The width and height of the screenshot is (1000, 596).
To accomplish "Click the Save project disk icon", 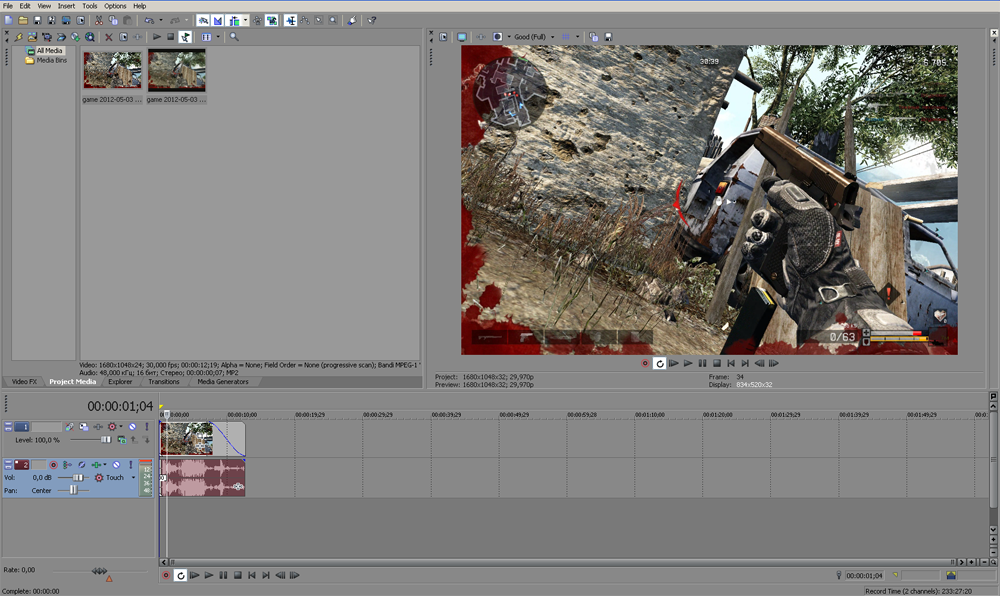I will 37,20.
